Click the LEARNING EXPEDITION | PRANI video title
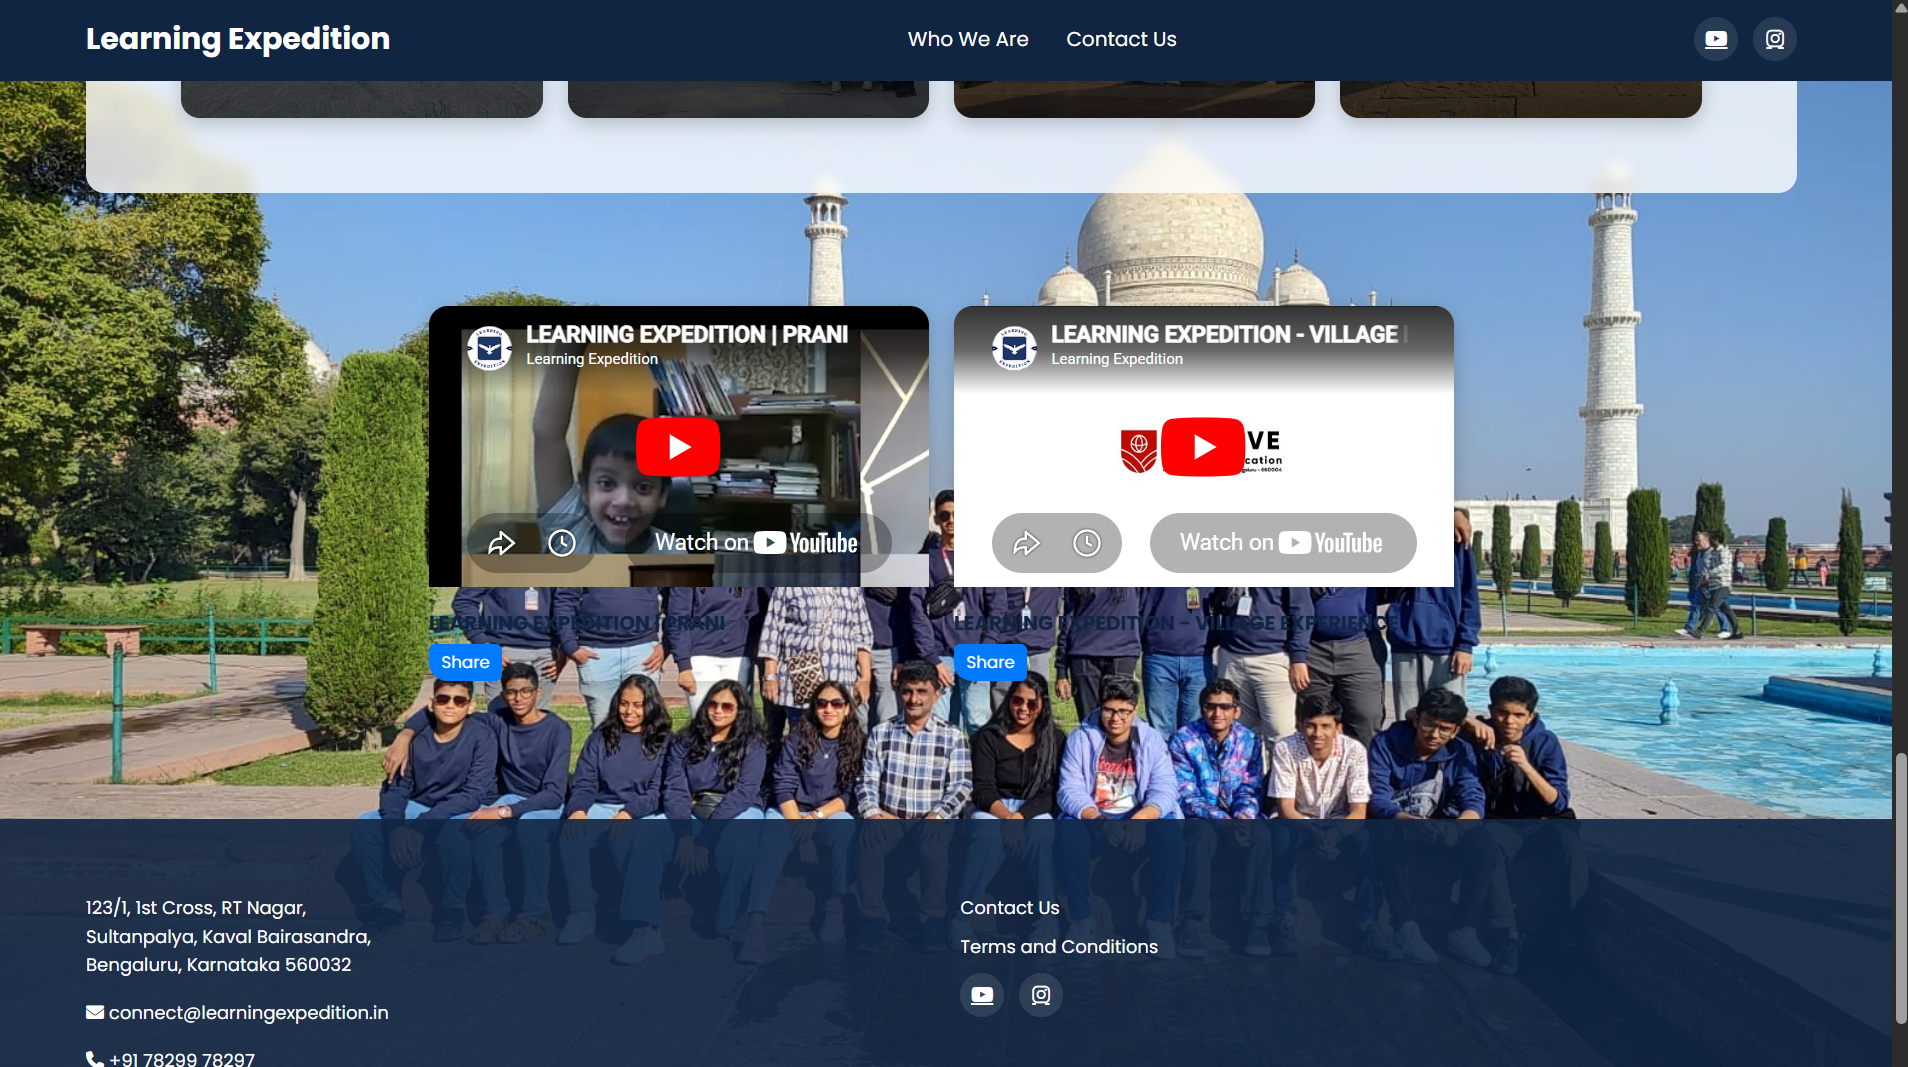This screenshot has width=1908, height=1067. pos(687,334)
